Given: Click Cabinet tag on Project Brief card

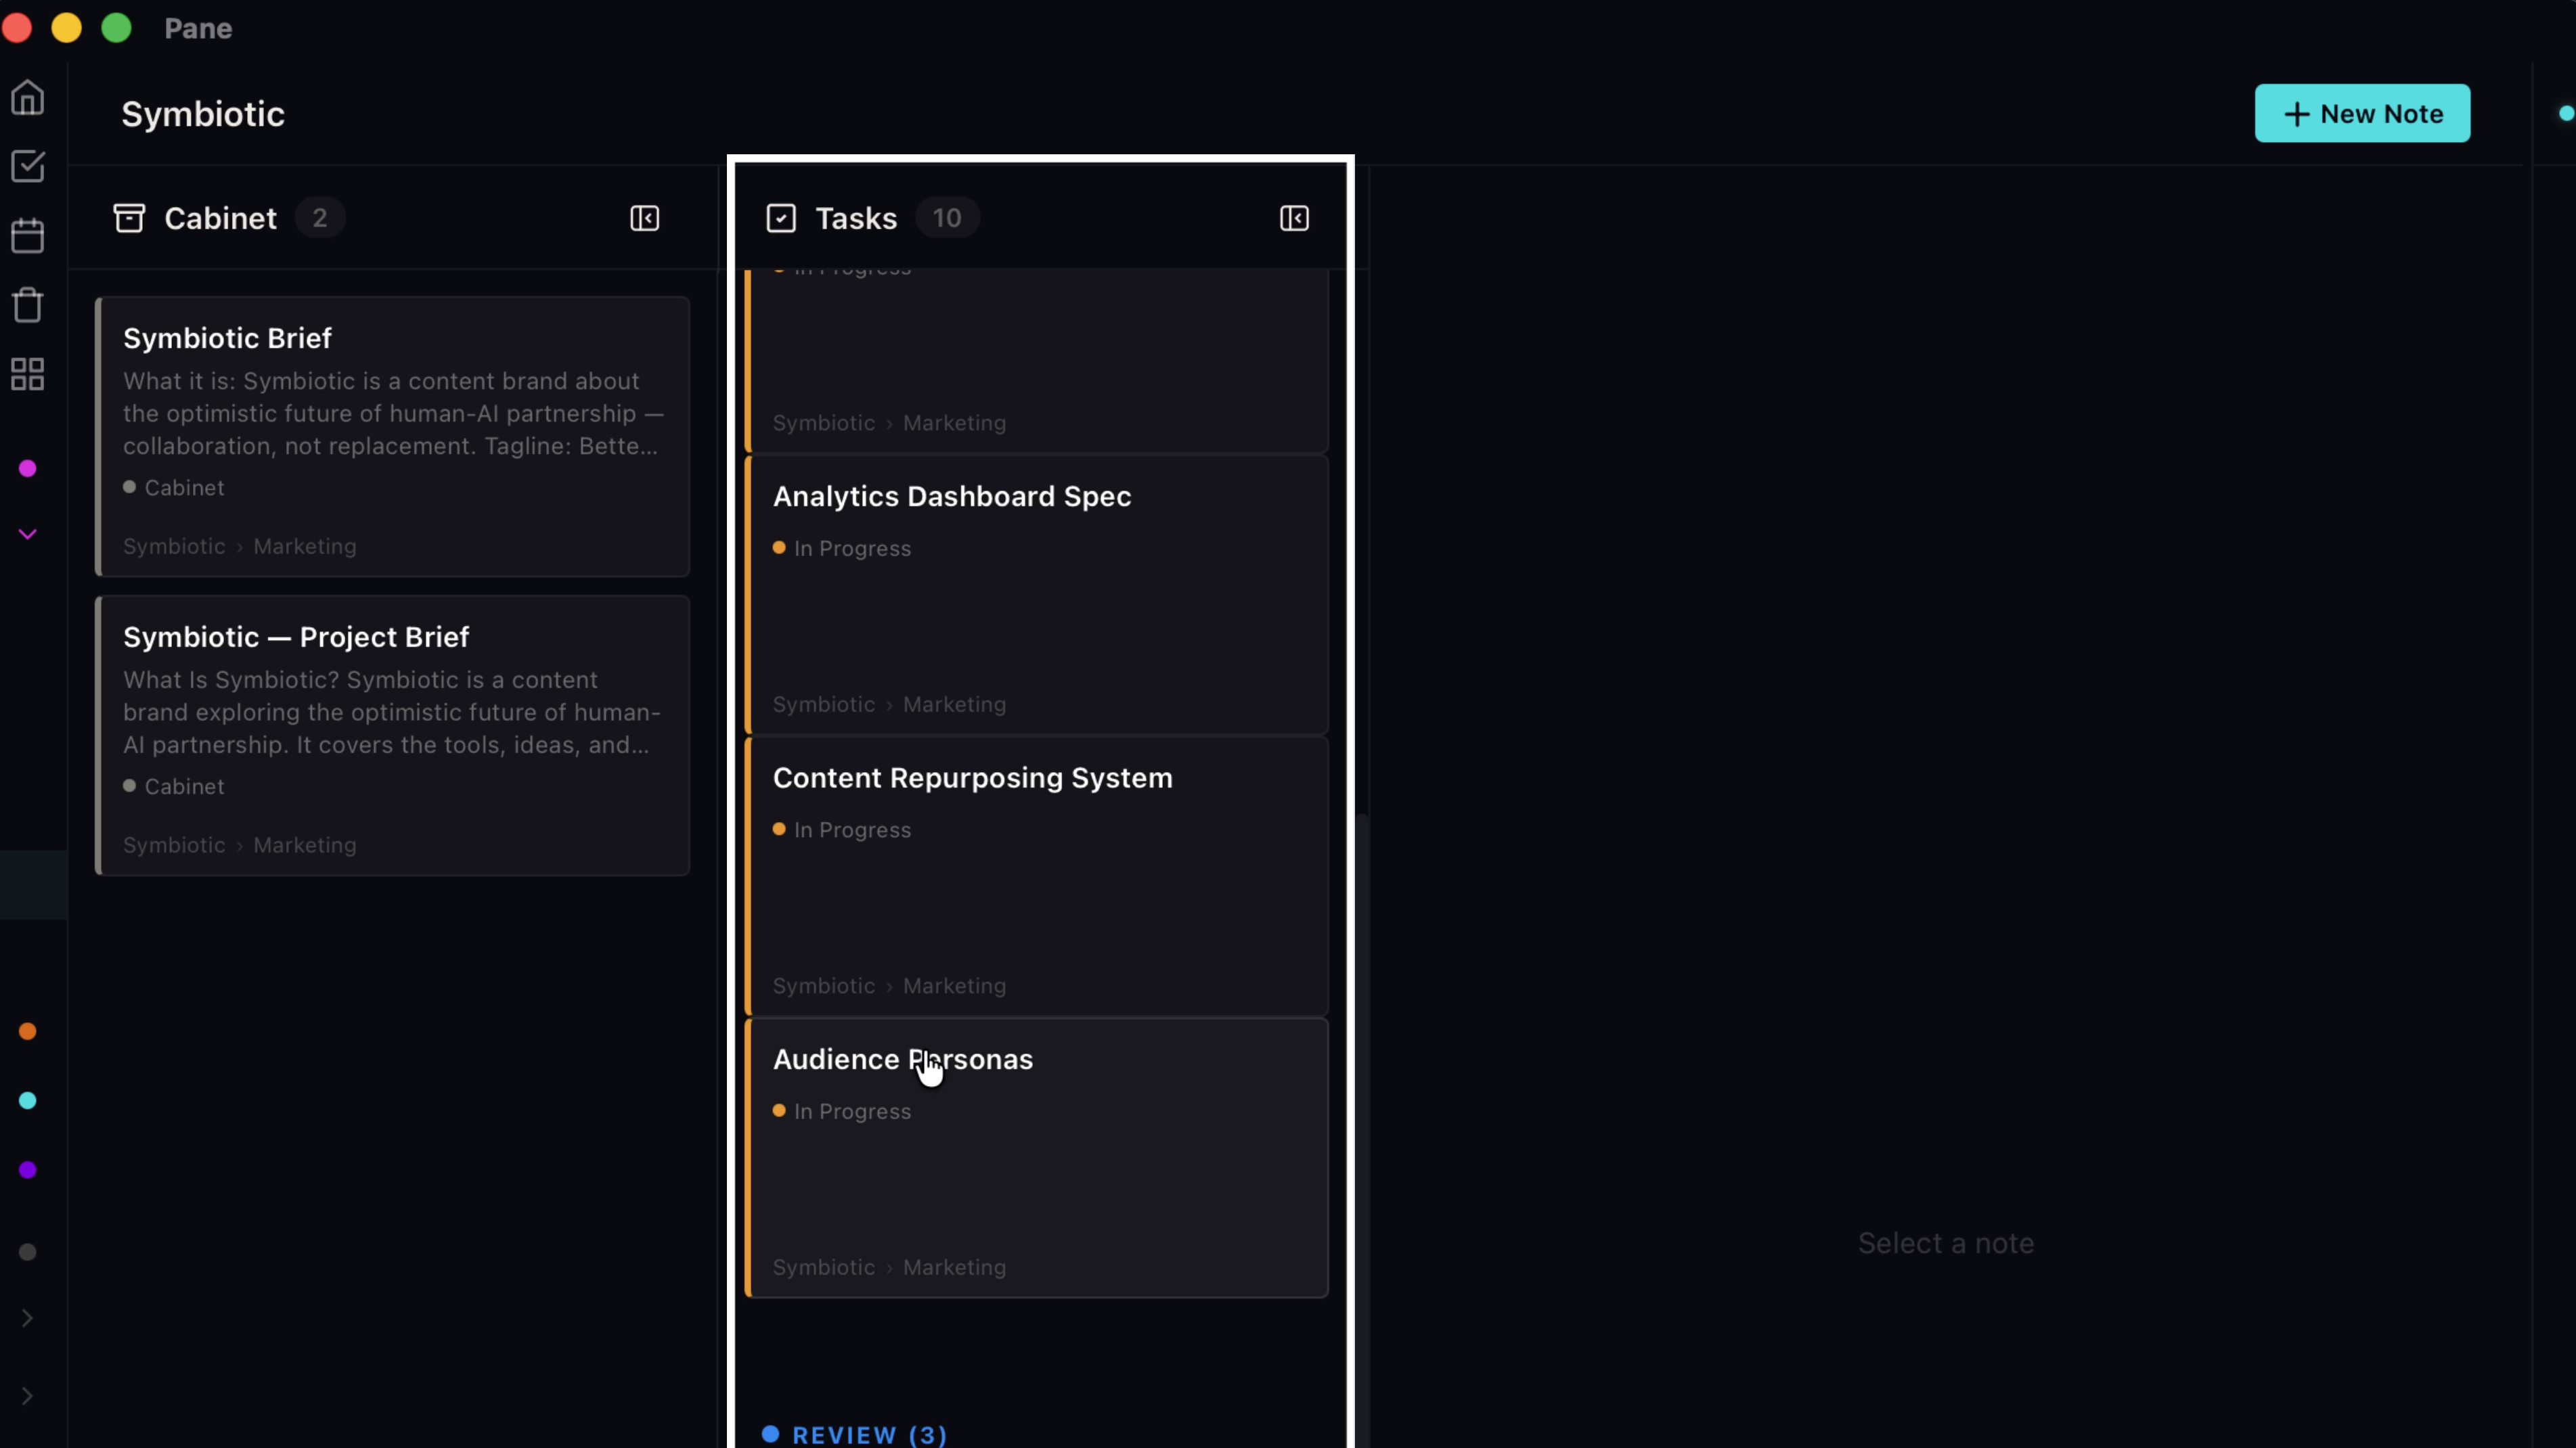Looking at the screenshot, I should coord(174,787).
